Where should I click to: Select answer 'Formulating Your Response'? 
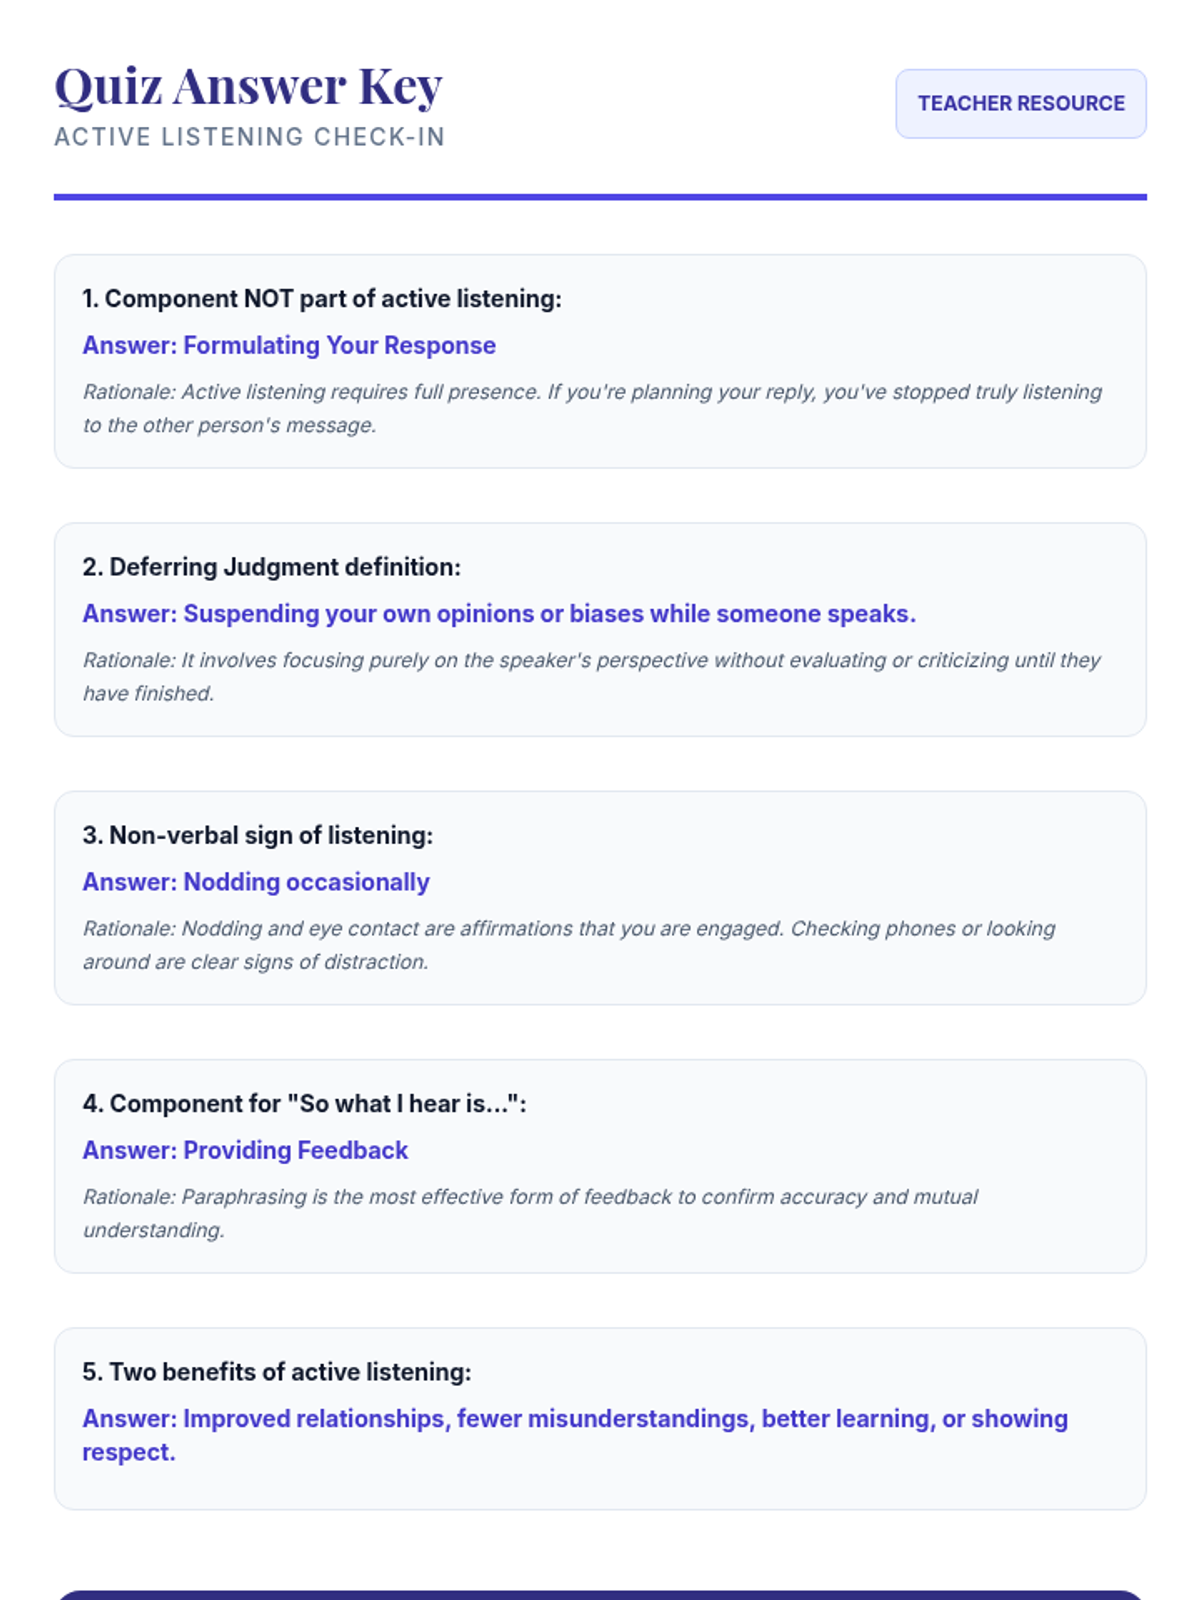[x=289, y=346]
